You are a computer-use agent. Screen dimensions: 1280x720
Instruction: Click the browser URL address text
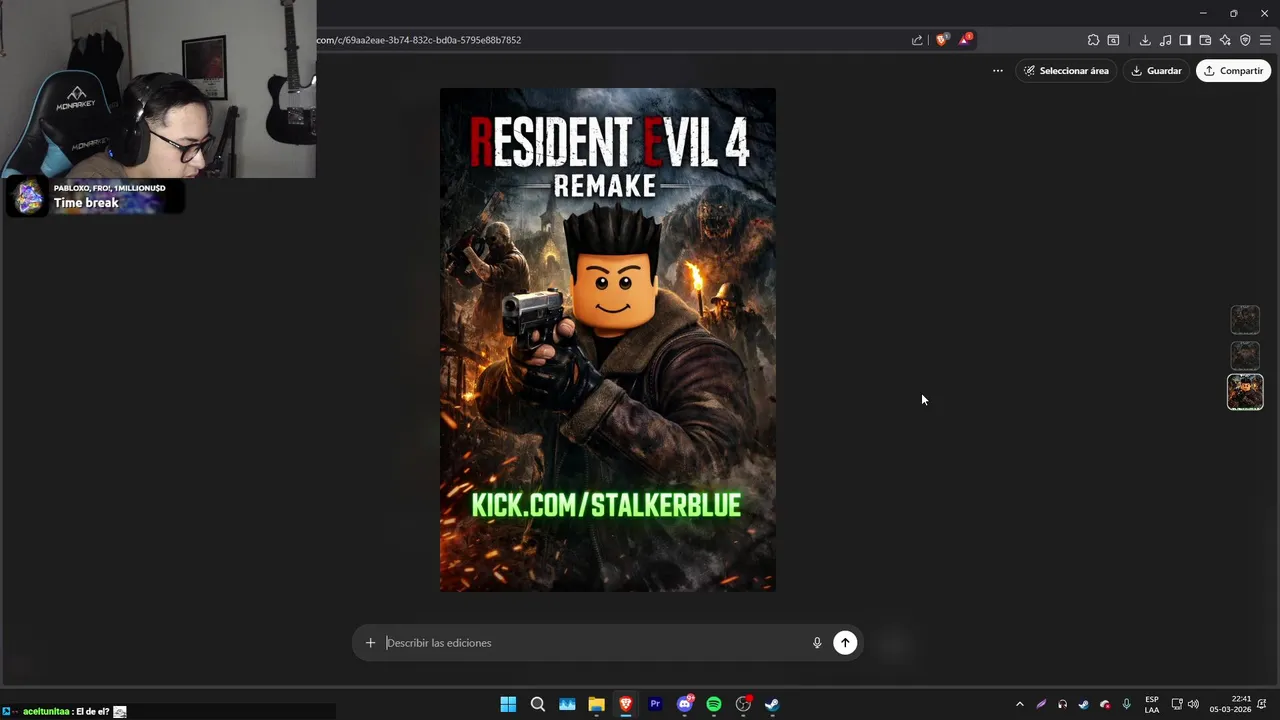click(419, 40)
